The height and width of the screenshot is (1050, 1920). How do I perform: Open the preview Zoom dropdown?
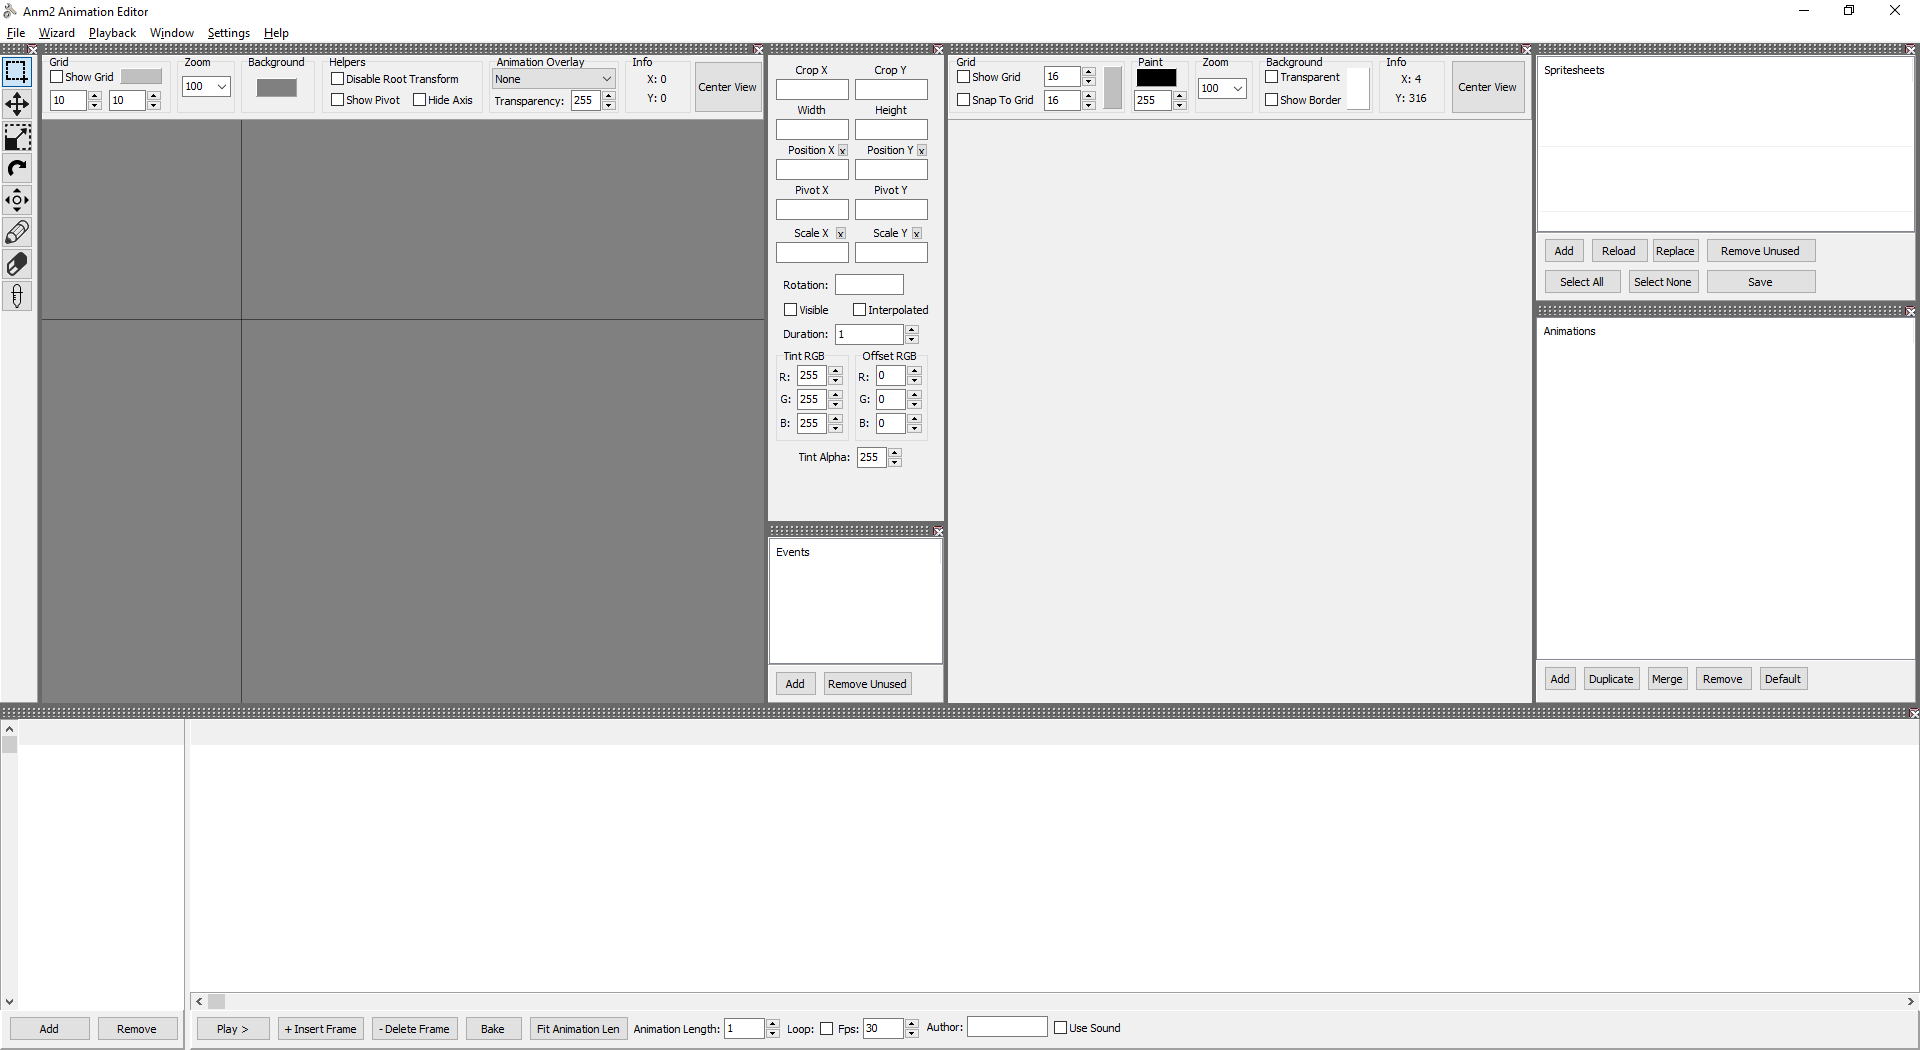pyautogui.click(x=222, y=87)
